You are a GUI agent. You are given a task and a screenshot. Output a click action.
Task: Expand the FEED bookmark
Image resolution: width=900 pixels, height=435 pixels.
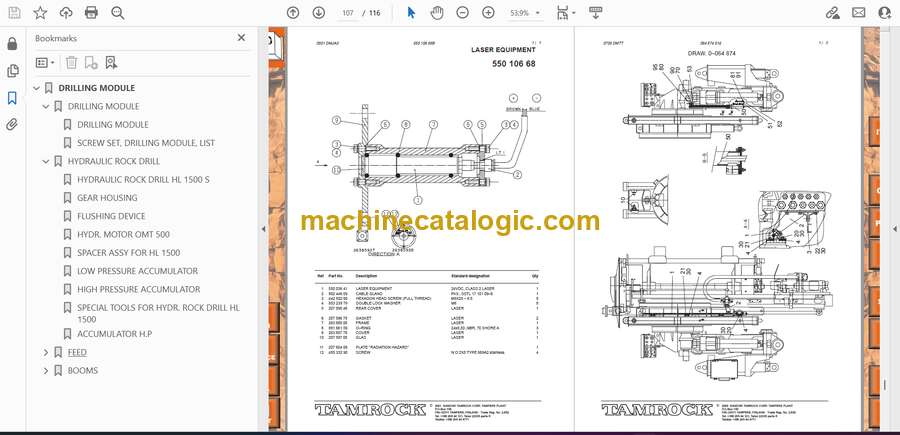[x=46, y=352]
